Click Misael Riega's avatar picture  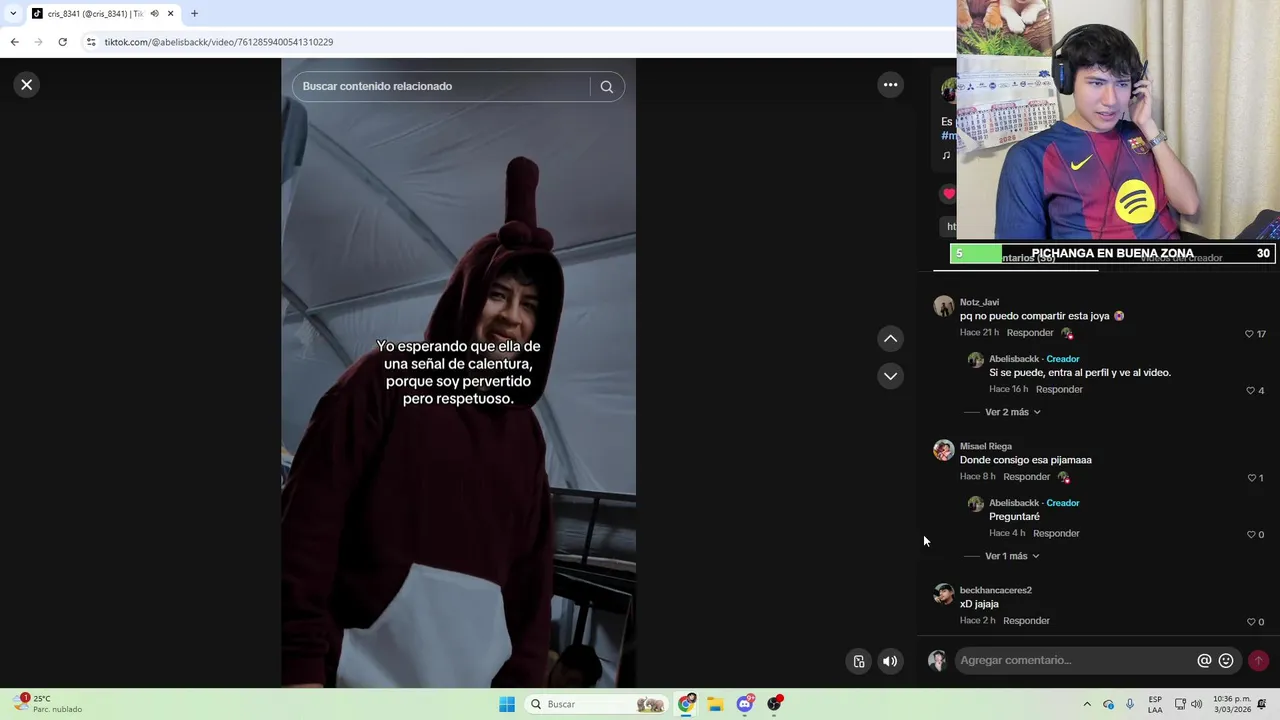[x=944, y=450]
